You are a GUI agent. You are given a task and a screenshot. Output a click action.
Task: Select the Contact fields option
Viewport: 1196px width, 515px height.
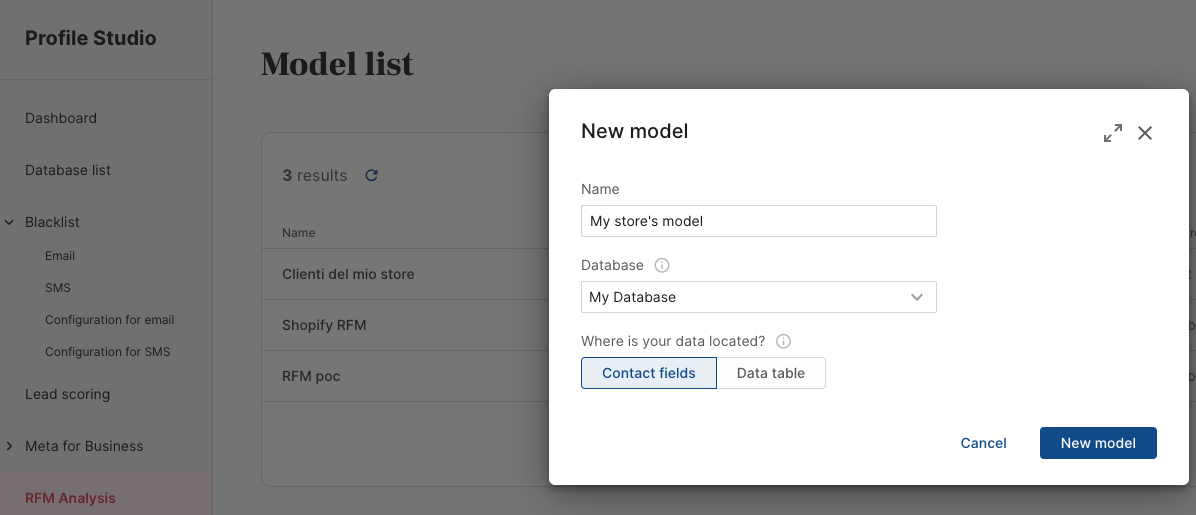tap(649, 373)
